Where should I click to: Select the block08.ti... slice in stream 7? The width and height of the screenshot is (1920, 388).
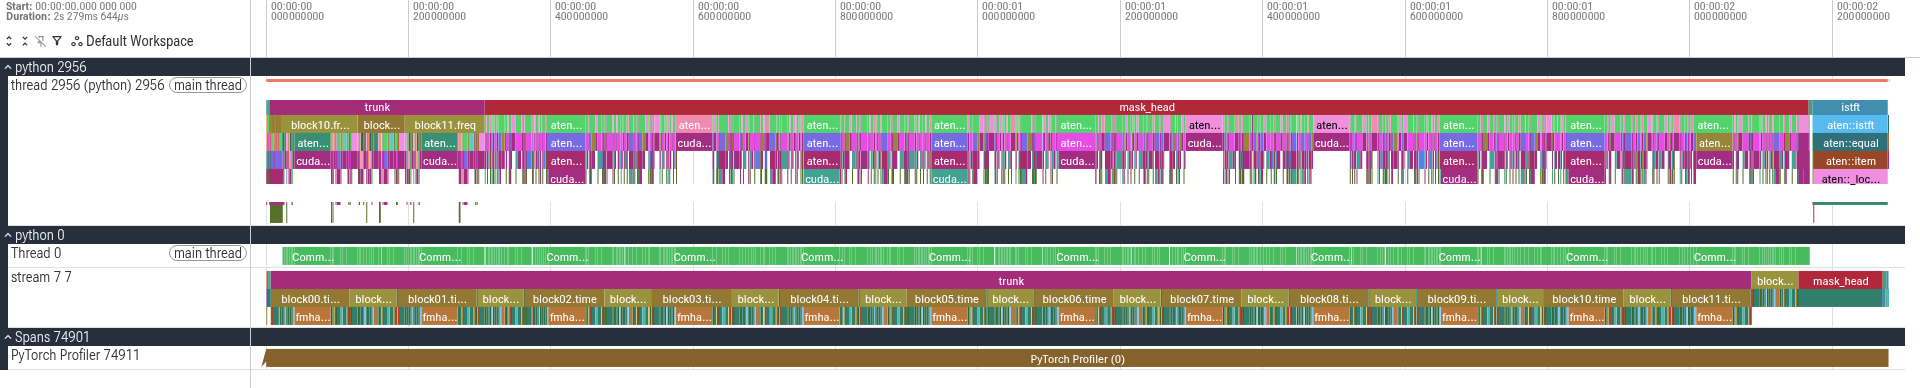[x=1329, y=299]
